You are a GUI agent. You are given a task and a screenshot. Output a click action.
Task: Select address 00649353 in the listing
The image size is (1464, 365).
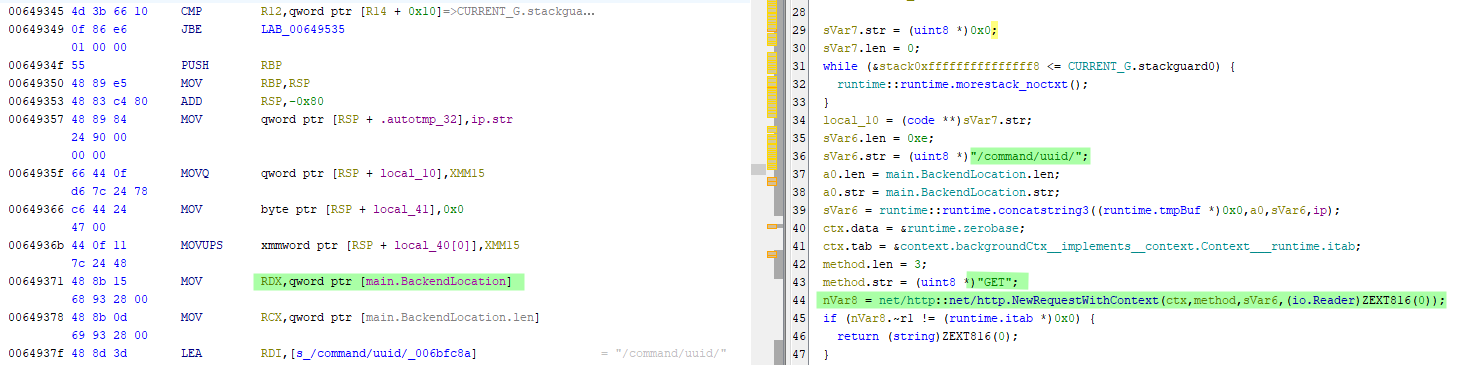pos(35,102)
